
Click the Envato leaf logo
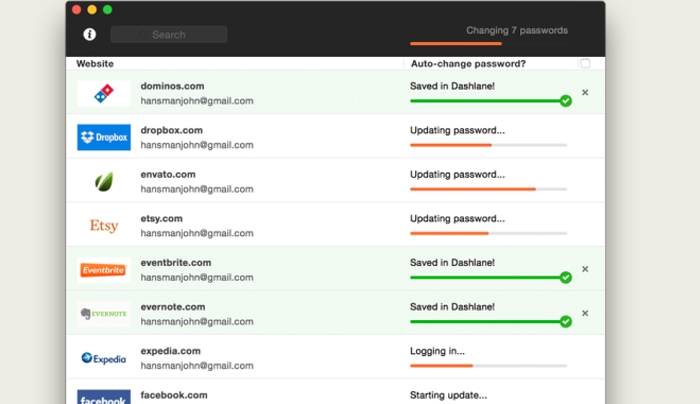pos(104,182)
